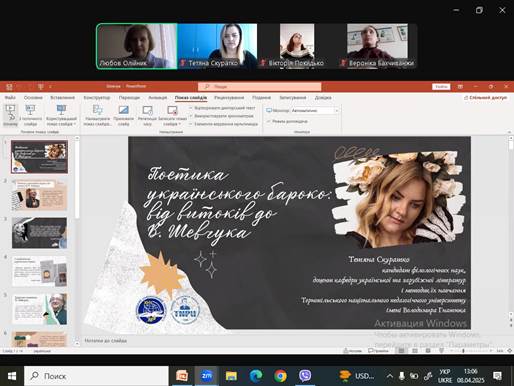
Task: Open the Transitions ribbon tab
Action: coord(129,98)
